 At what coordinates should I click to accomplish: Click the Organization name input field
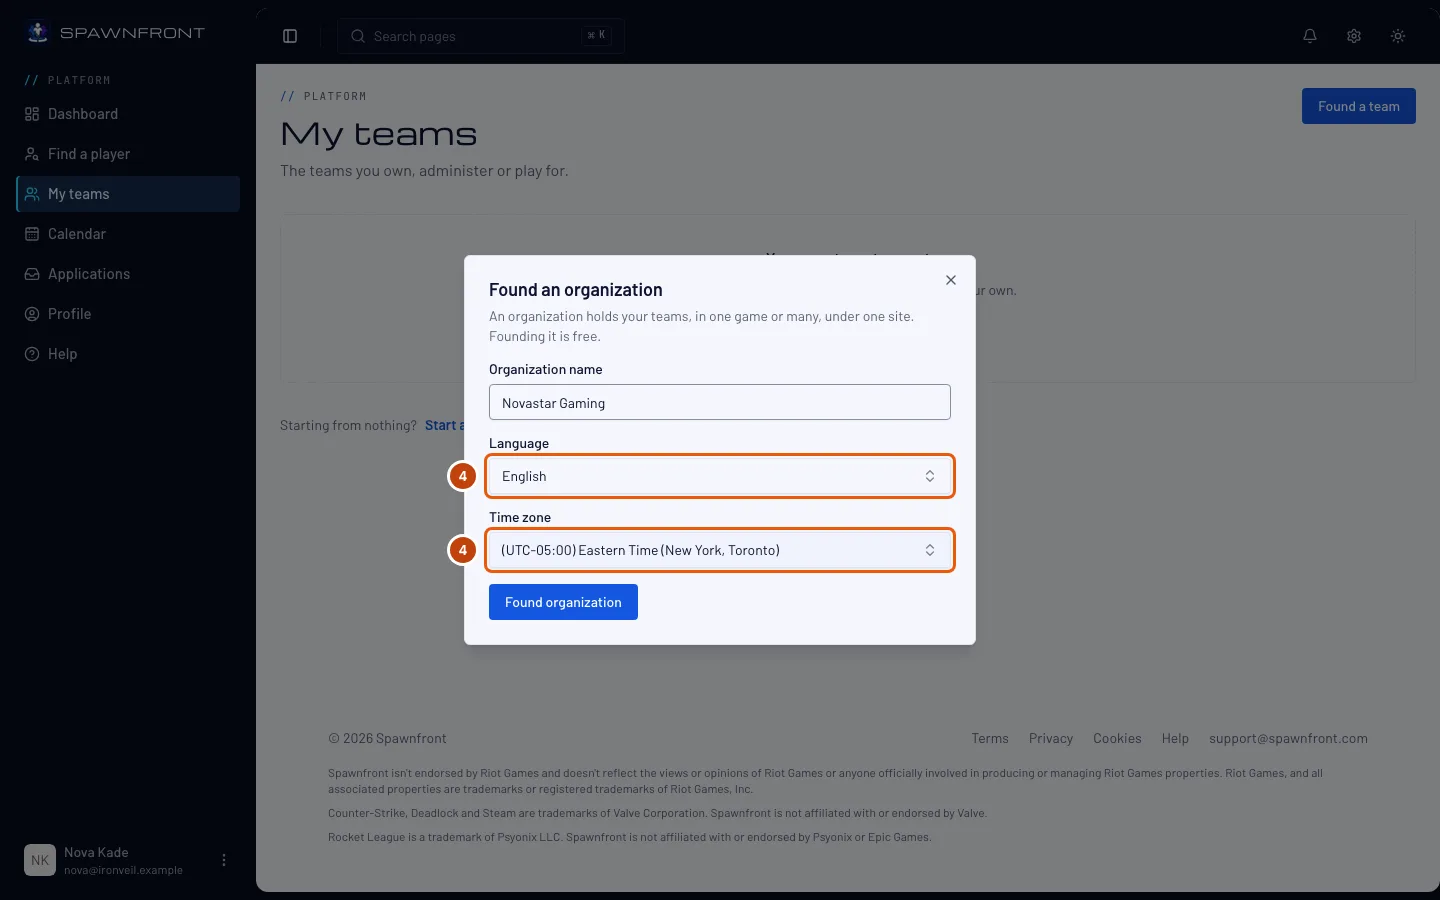(720, 402)
